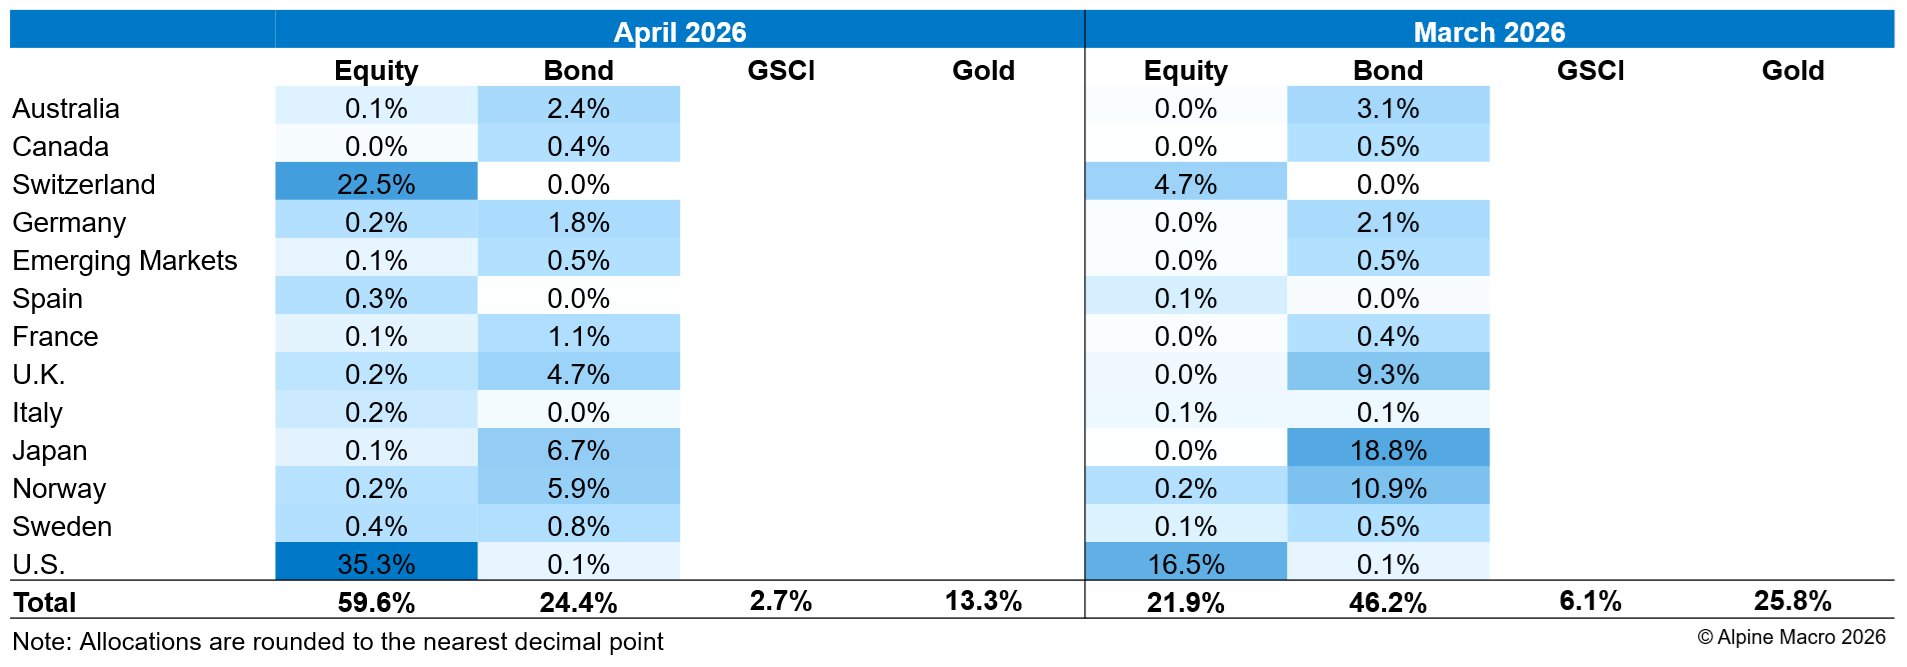
Task: Select the Switzerland row label
Action: (84, 185)
